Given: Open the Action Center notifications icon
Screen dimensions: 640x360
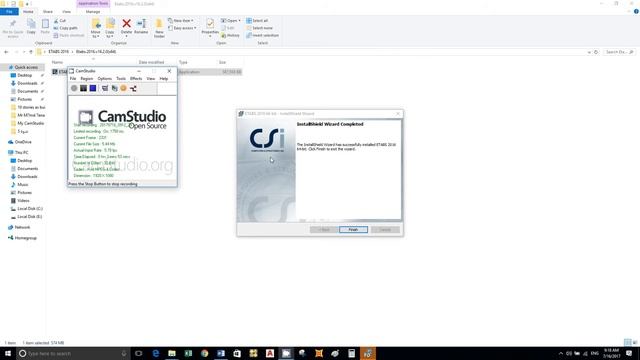Looking at the screenshot, I should (x=629, y=353).
